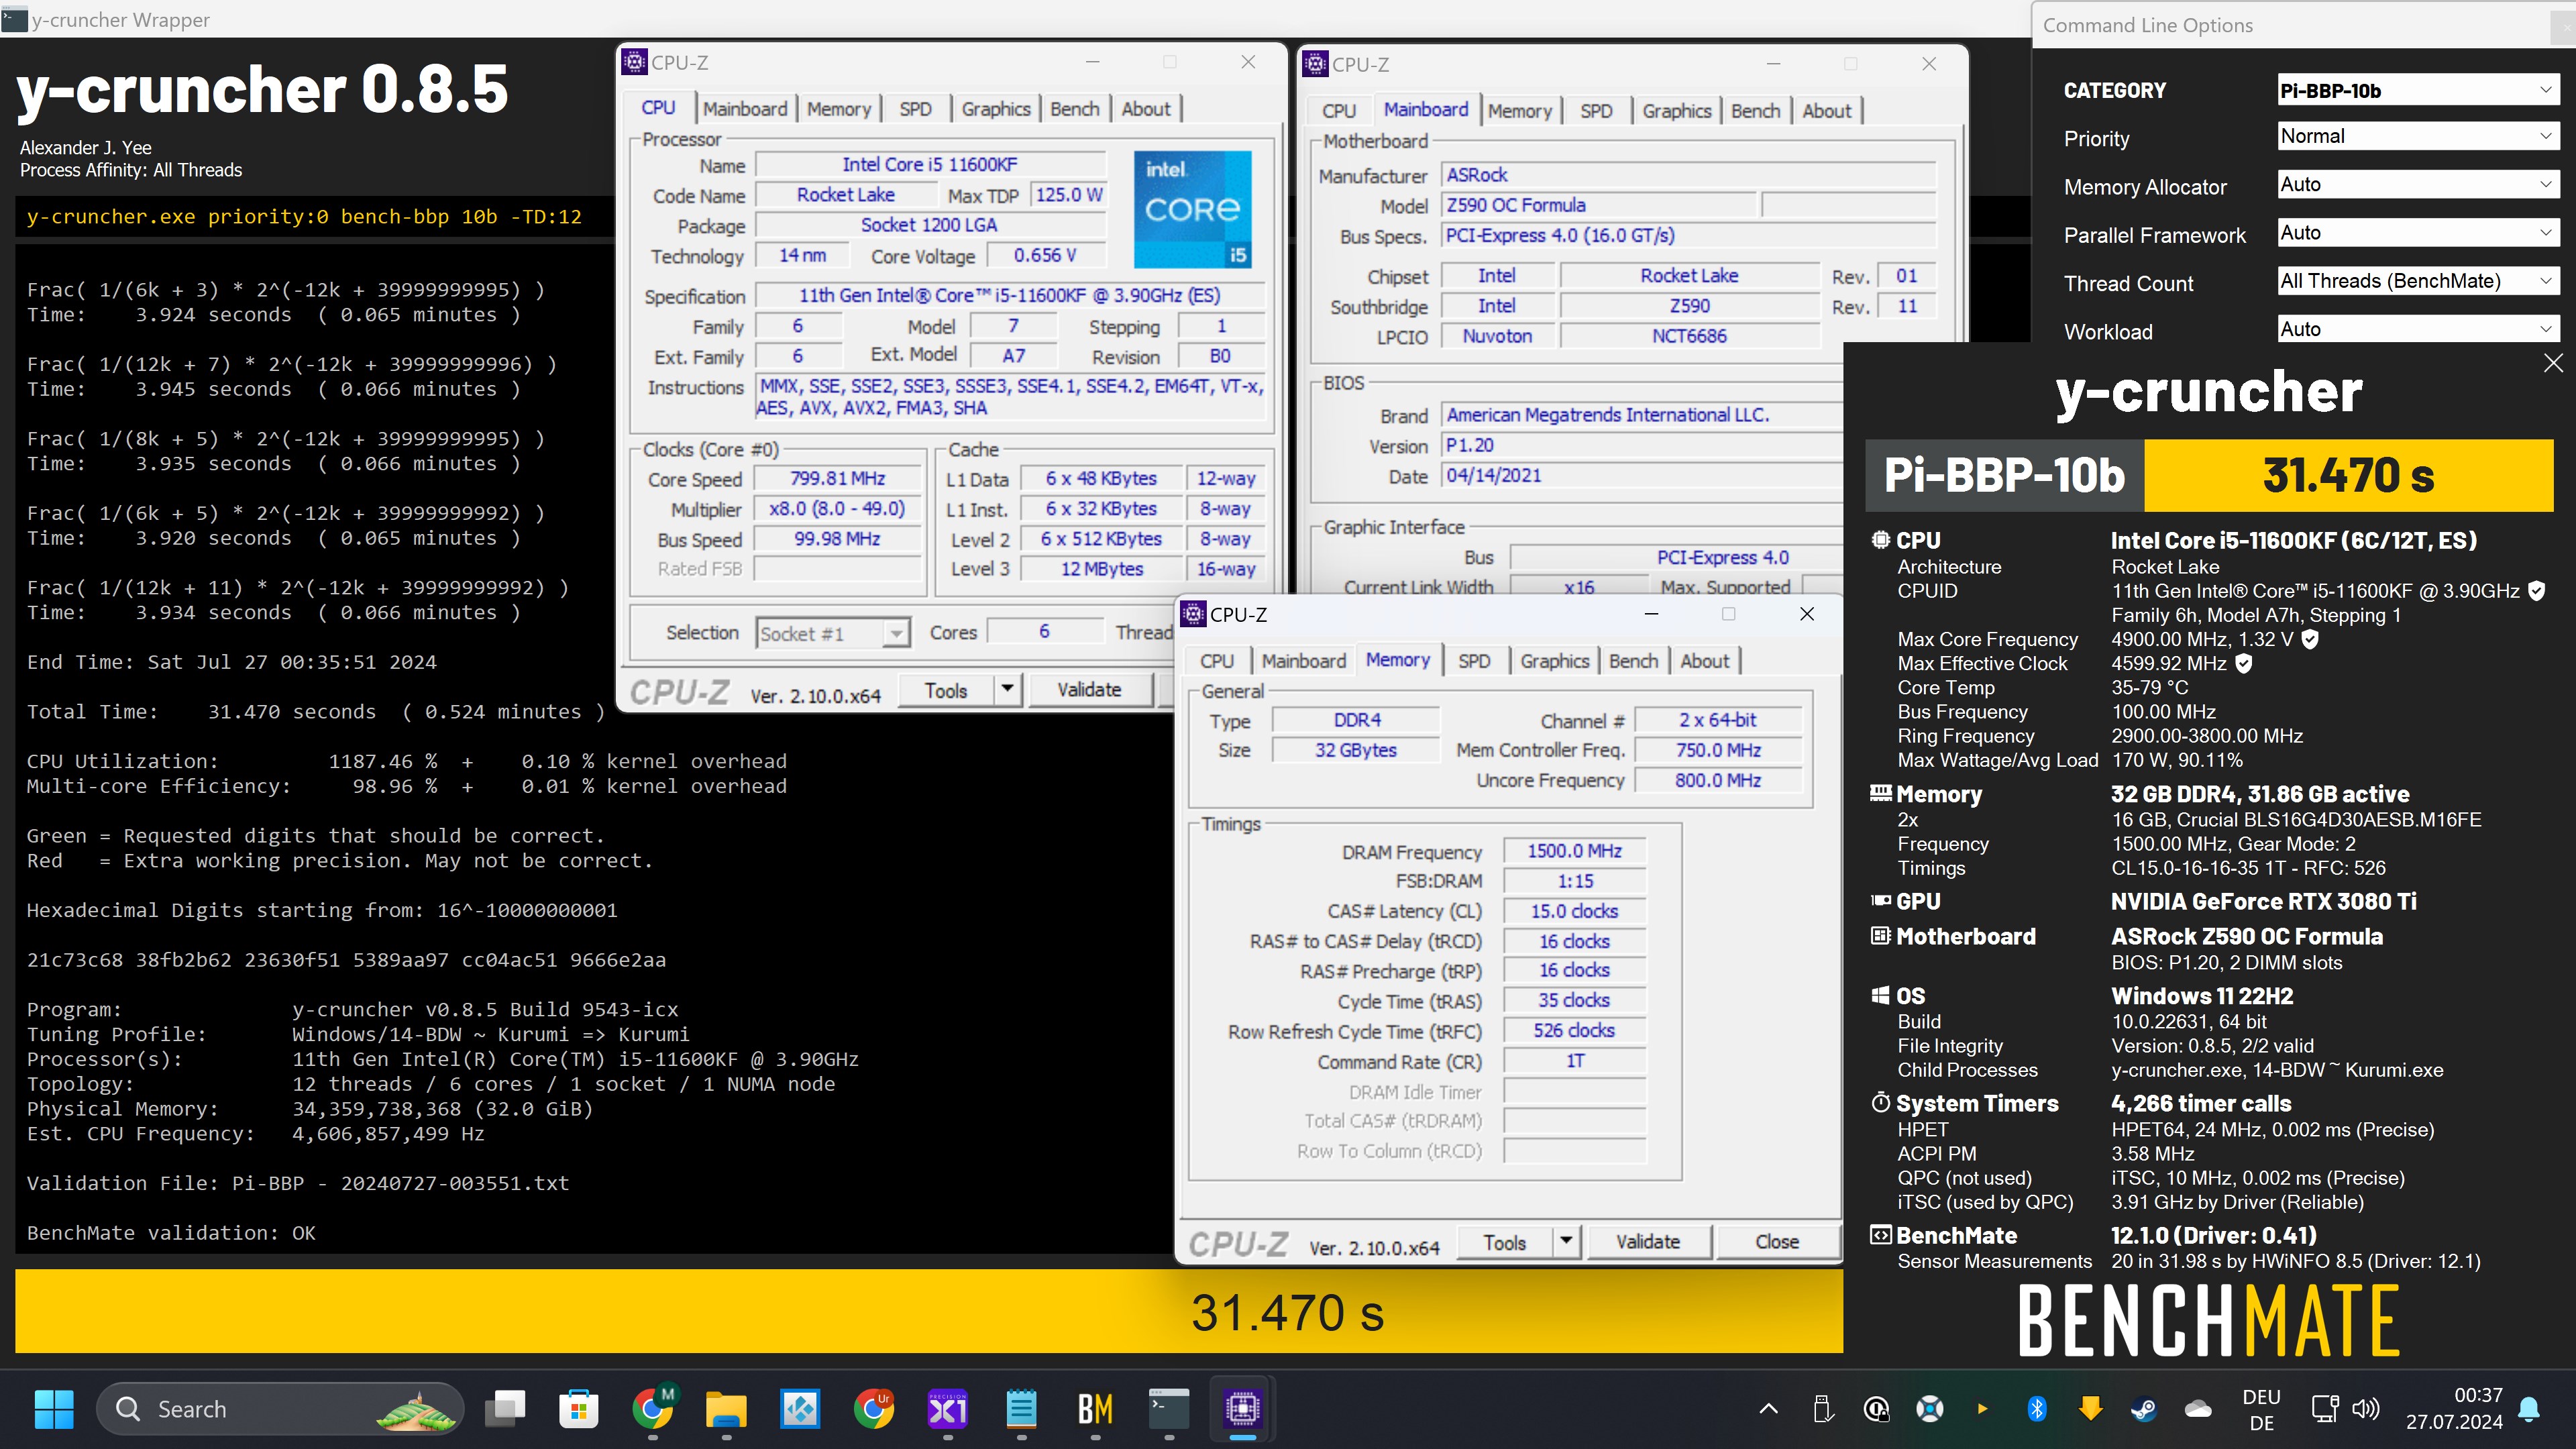
Task: Open the clock showing 00:37
Action: coord(2454,1408)
